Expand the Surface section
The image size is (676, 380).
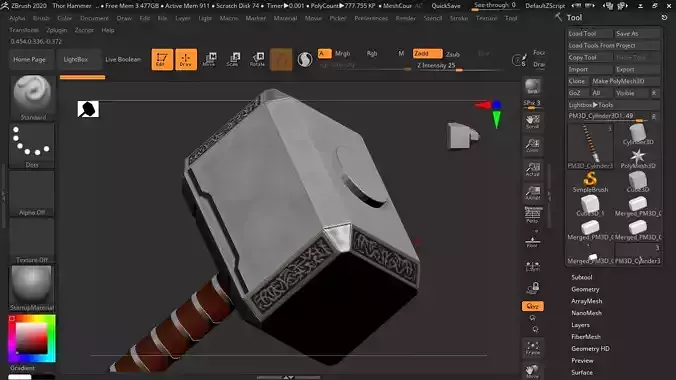(582, 372)
